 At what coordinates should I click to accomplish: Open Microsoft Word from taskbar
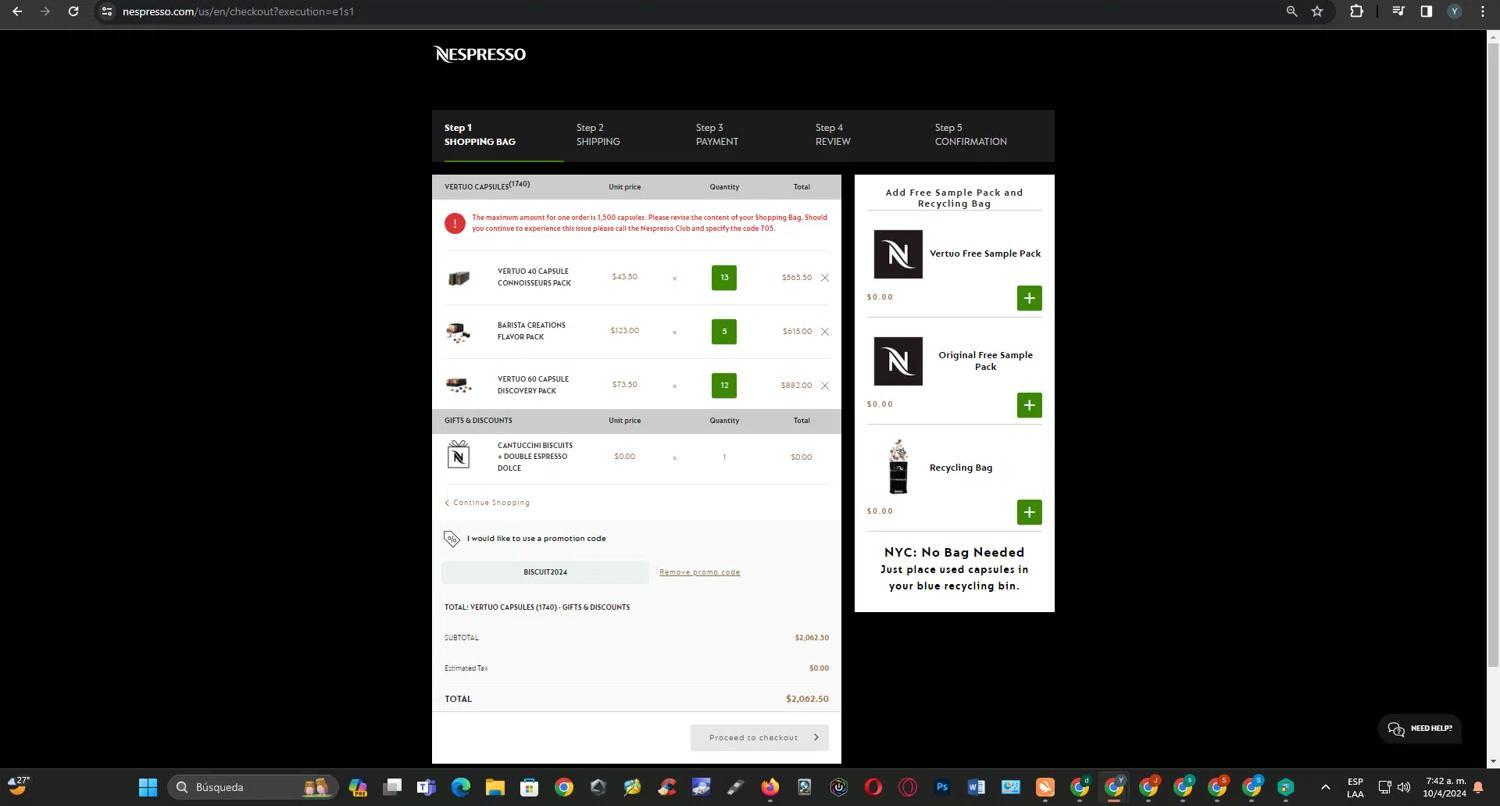976,788
